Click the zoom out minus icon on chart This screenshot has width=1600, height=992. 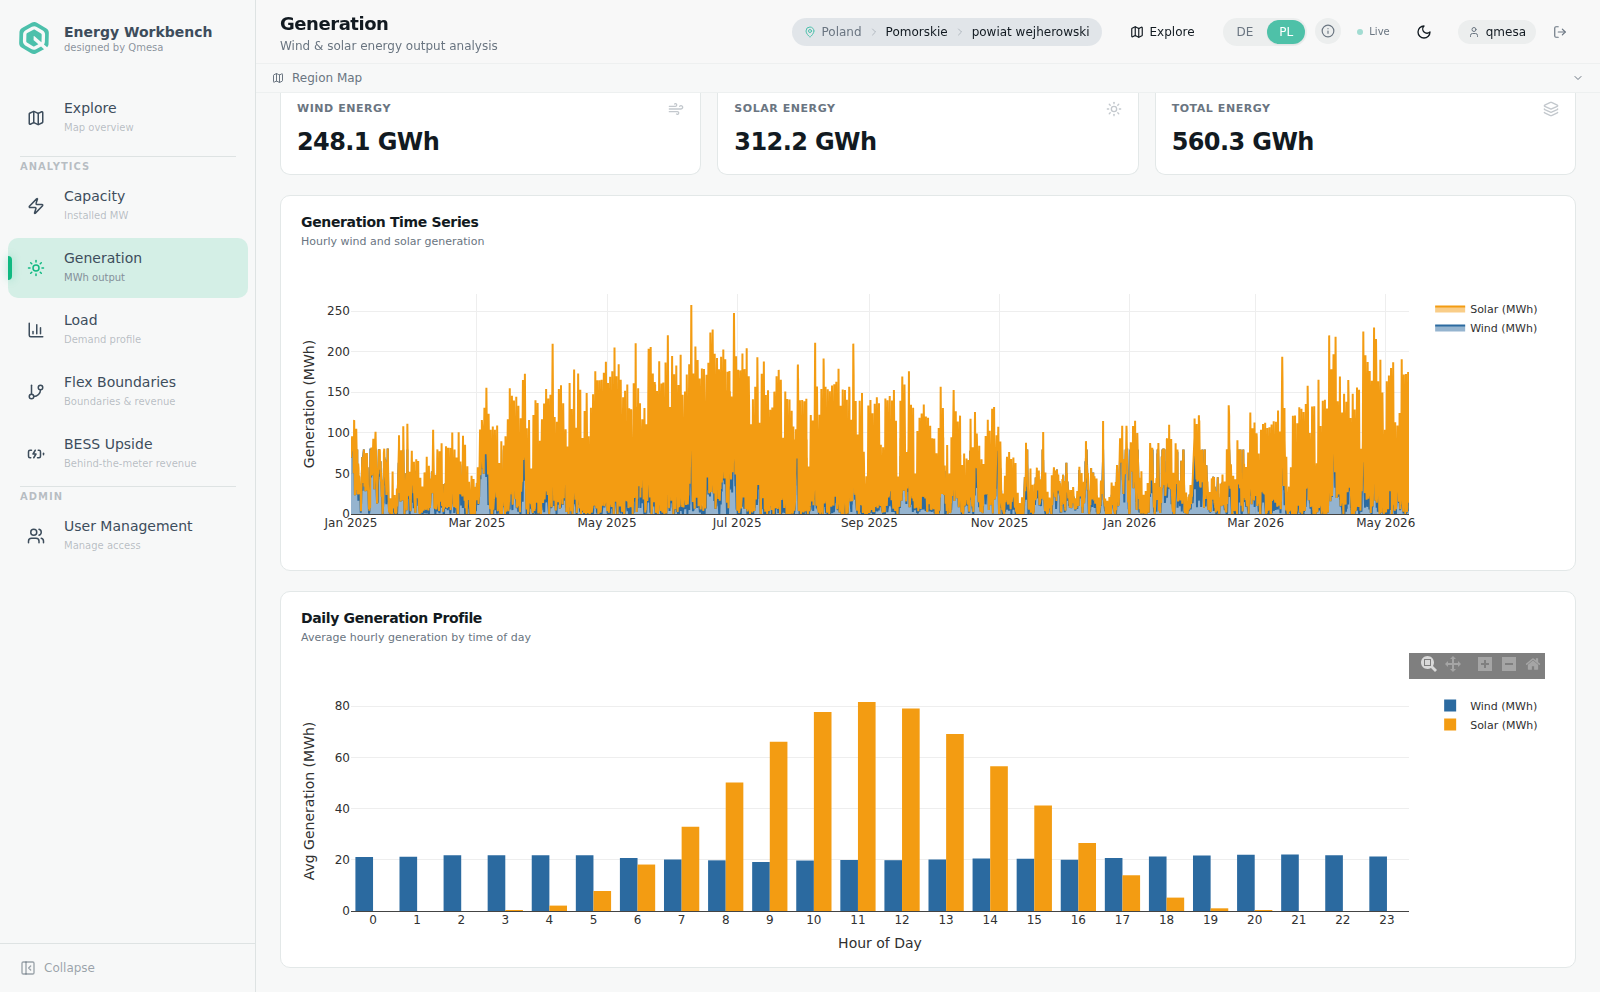point(1509,665)
